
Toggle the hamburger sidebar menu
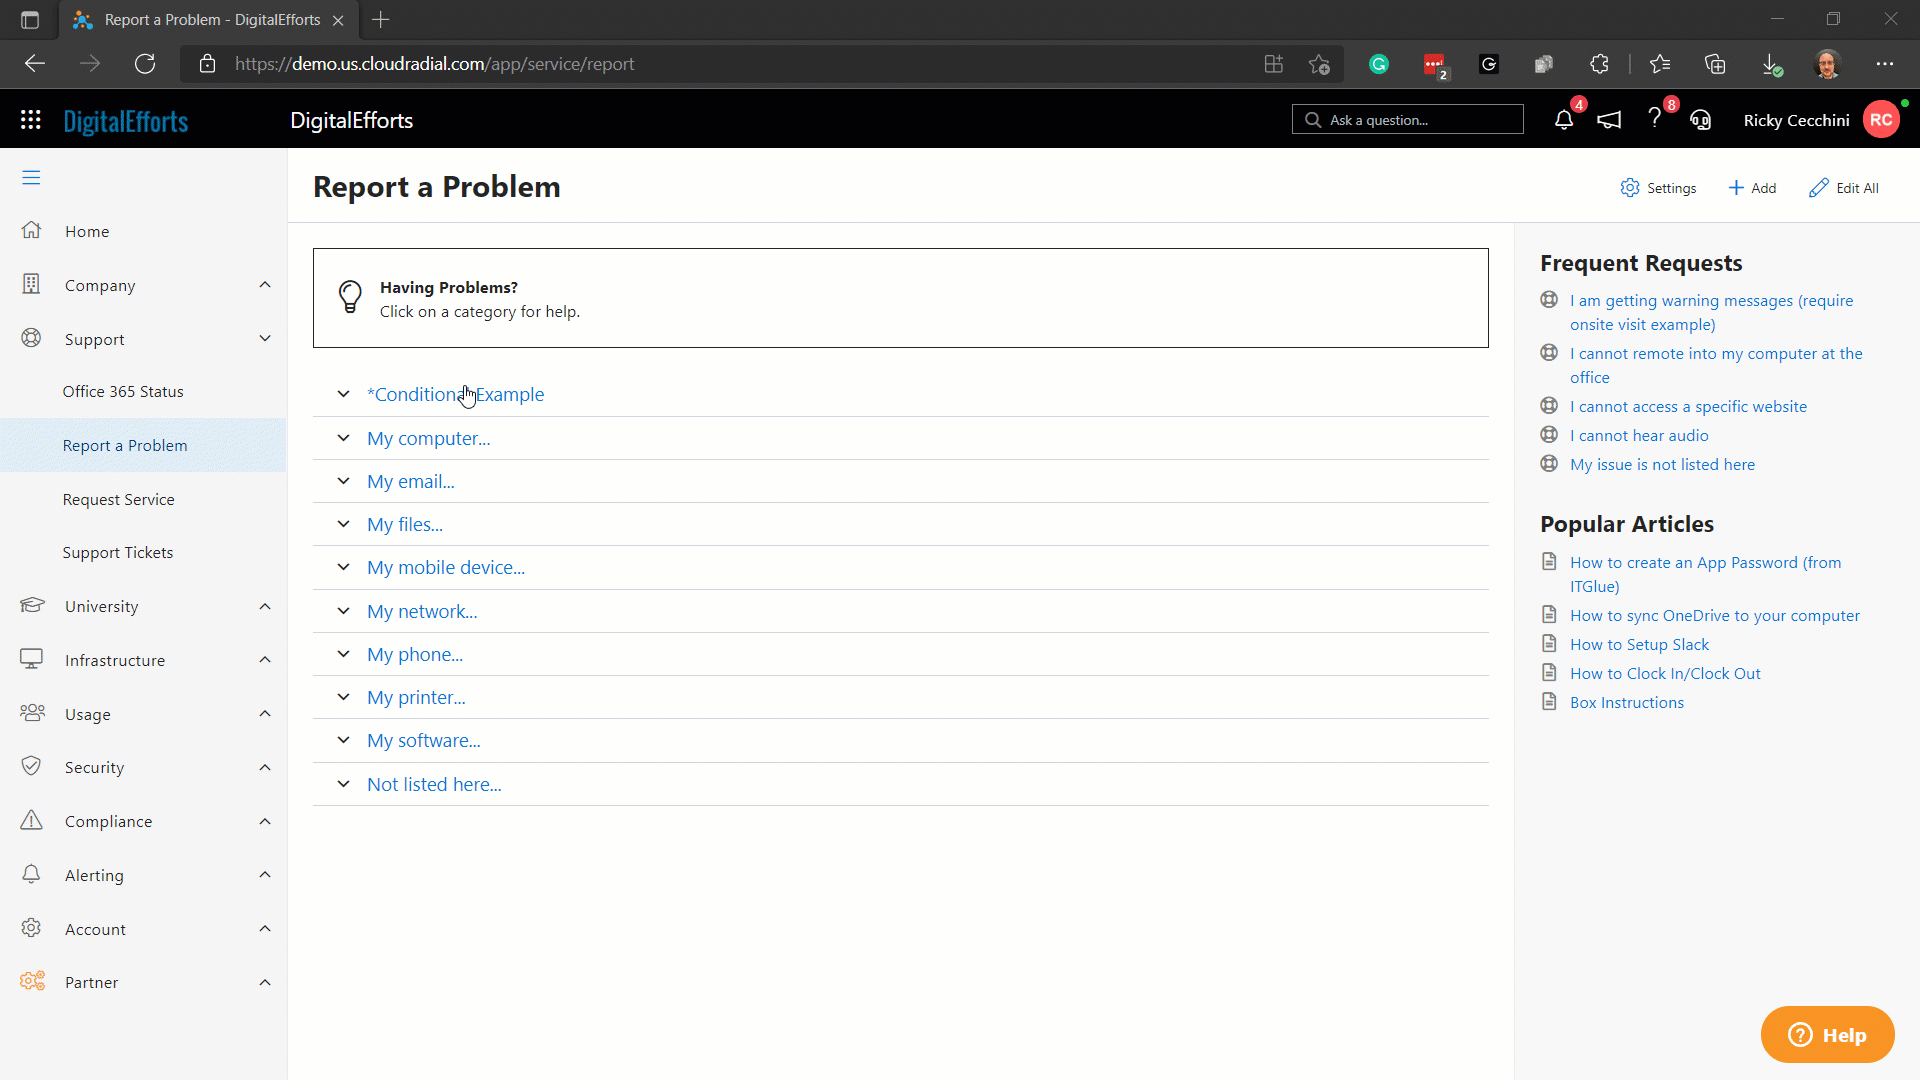(31, 178)
